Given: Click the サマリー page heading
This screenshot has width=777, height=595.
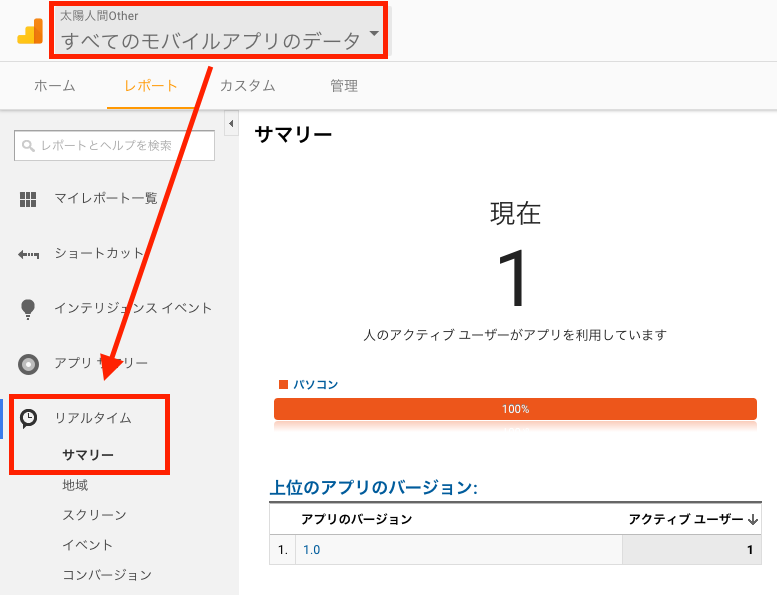Looking at the screenshot, I should point(293,134).
